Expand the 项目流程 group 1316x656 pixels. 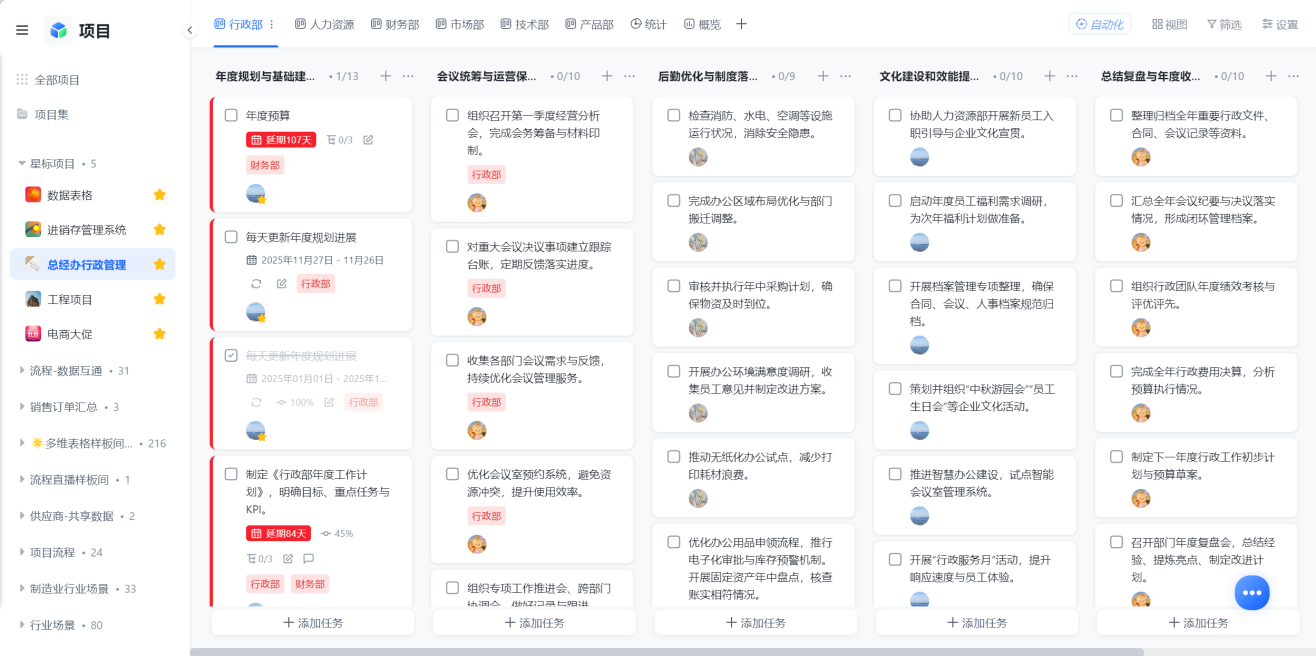coord(22,552)
